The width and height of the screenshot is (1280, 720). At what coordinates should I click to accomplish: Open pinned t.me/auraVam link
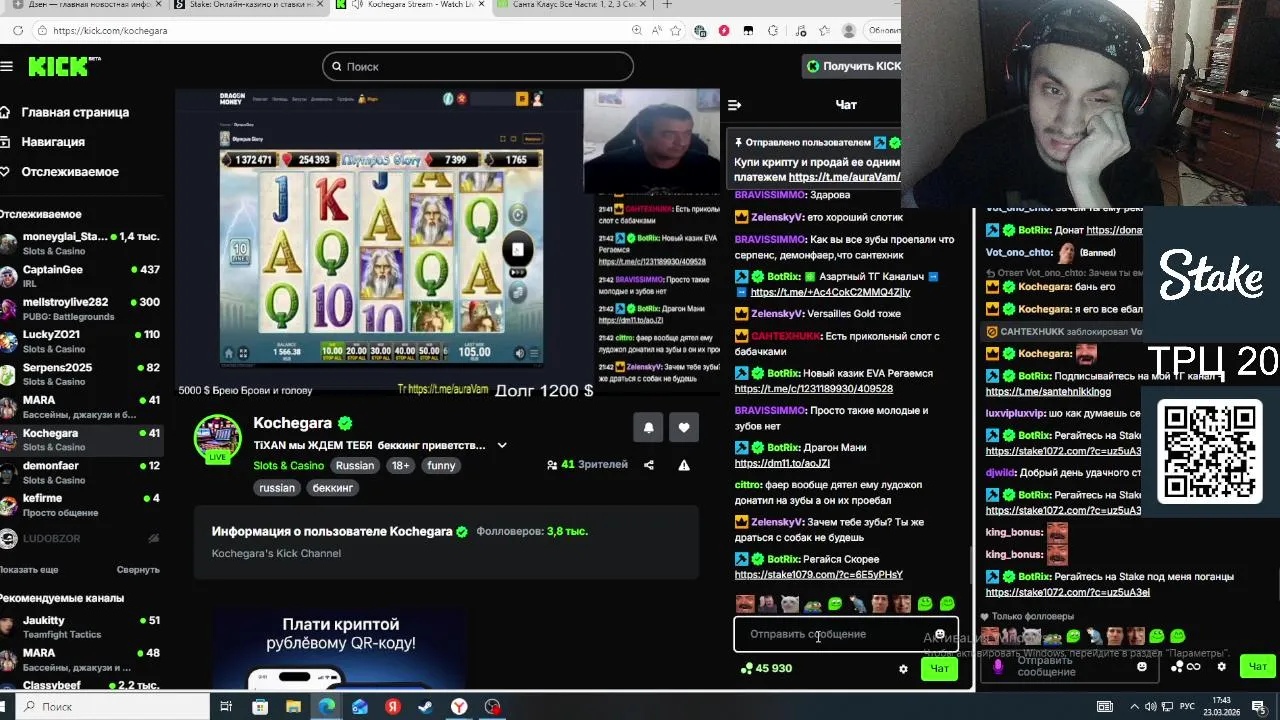pyautogui.click(x=844, y=177)
